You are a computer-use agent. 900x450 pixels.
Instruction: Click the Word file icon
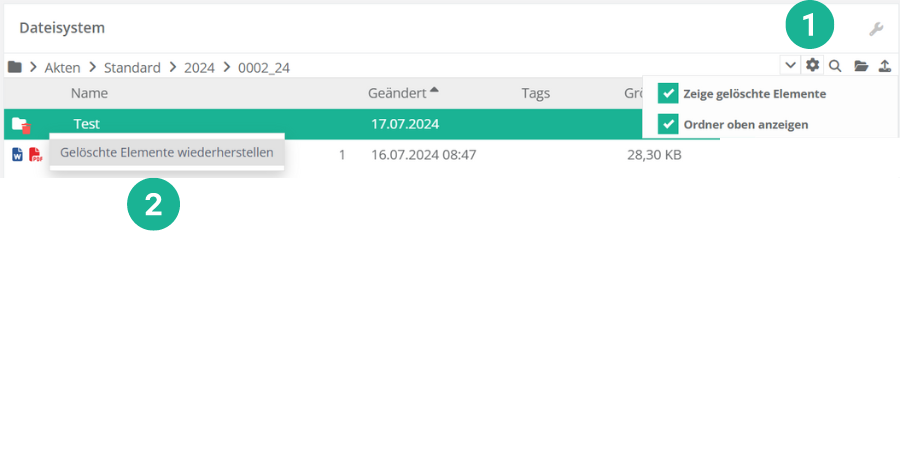coord(17,154)
